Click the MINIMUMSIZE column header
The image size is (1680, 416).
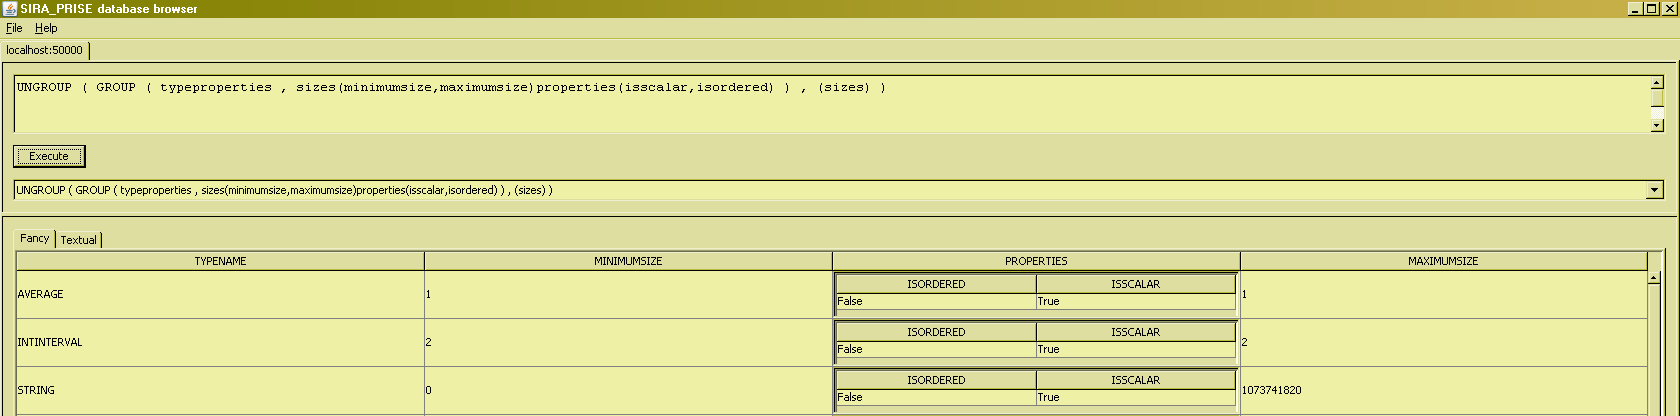pos(628,261)
